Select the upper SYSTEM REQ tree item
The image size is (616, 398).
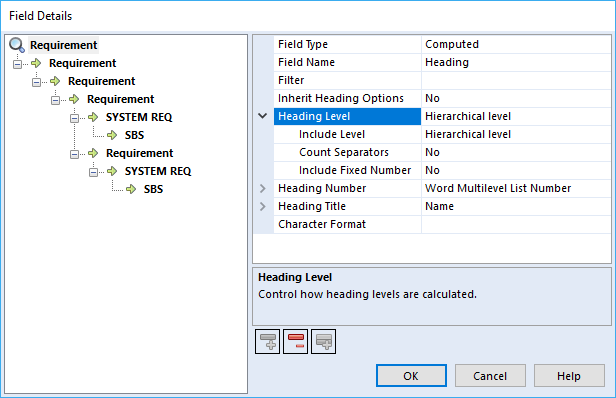(139, 117)
